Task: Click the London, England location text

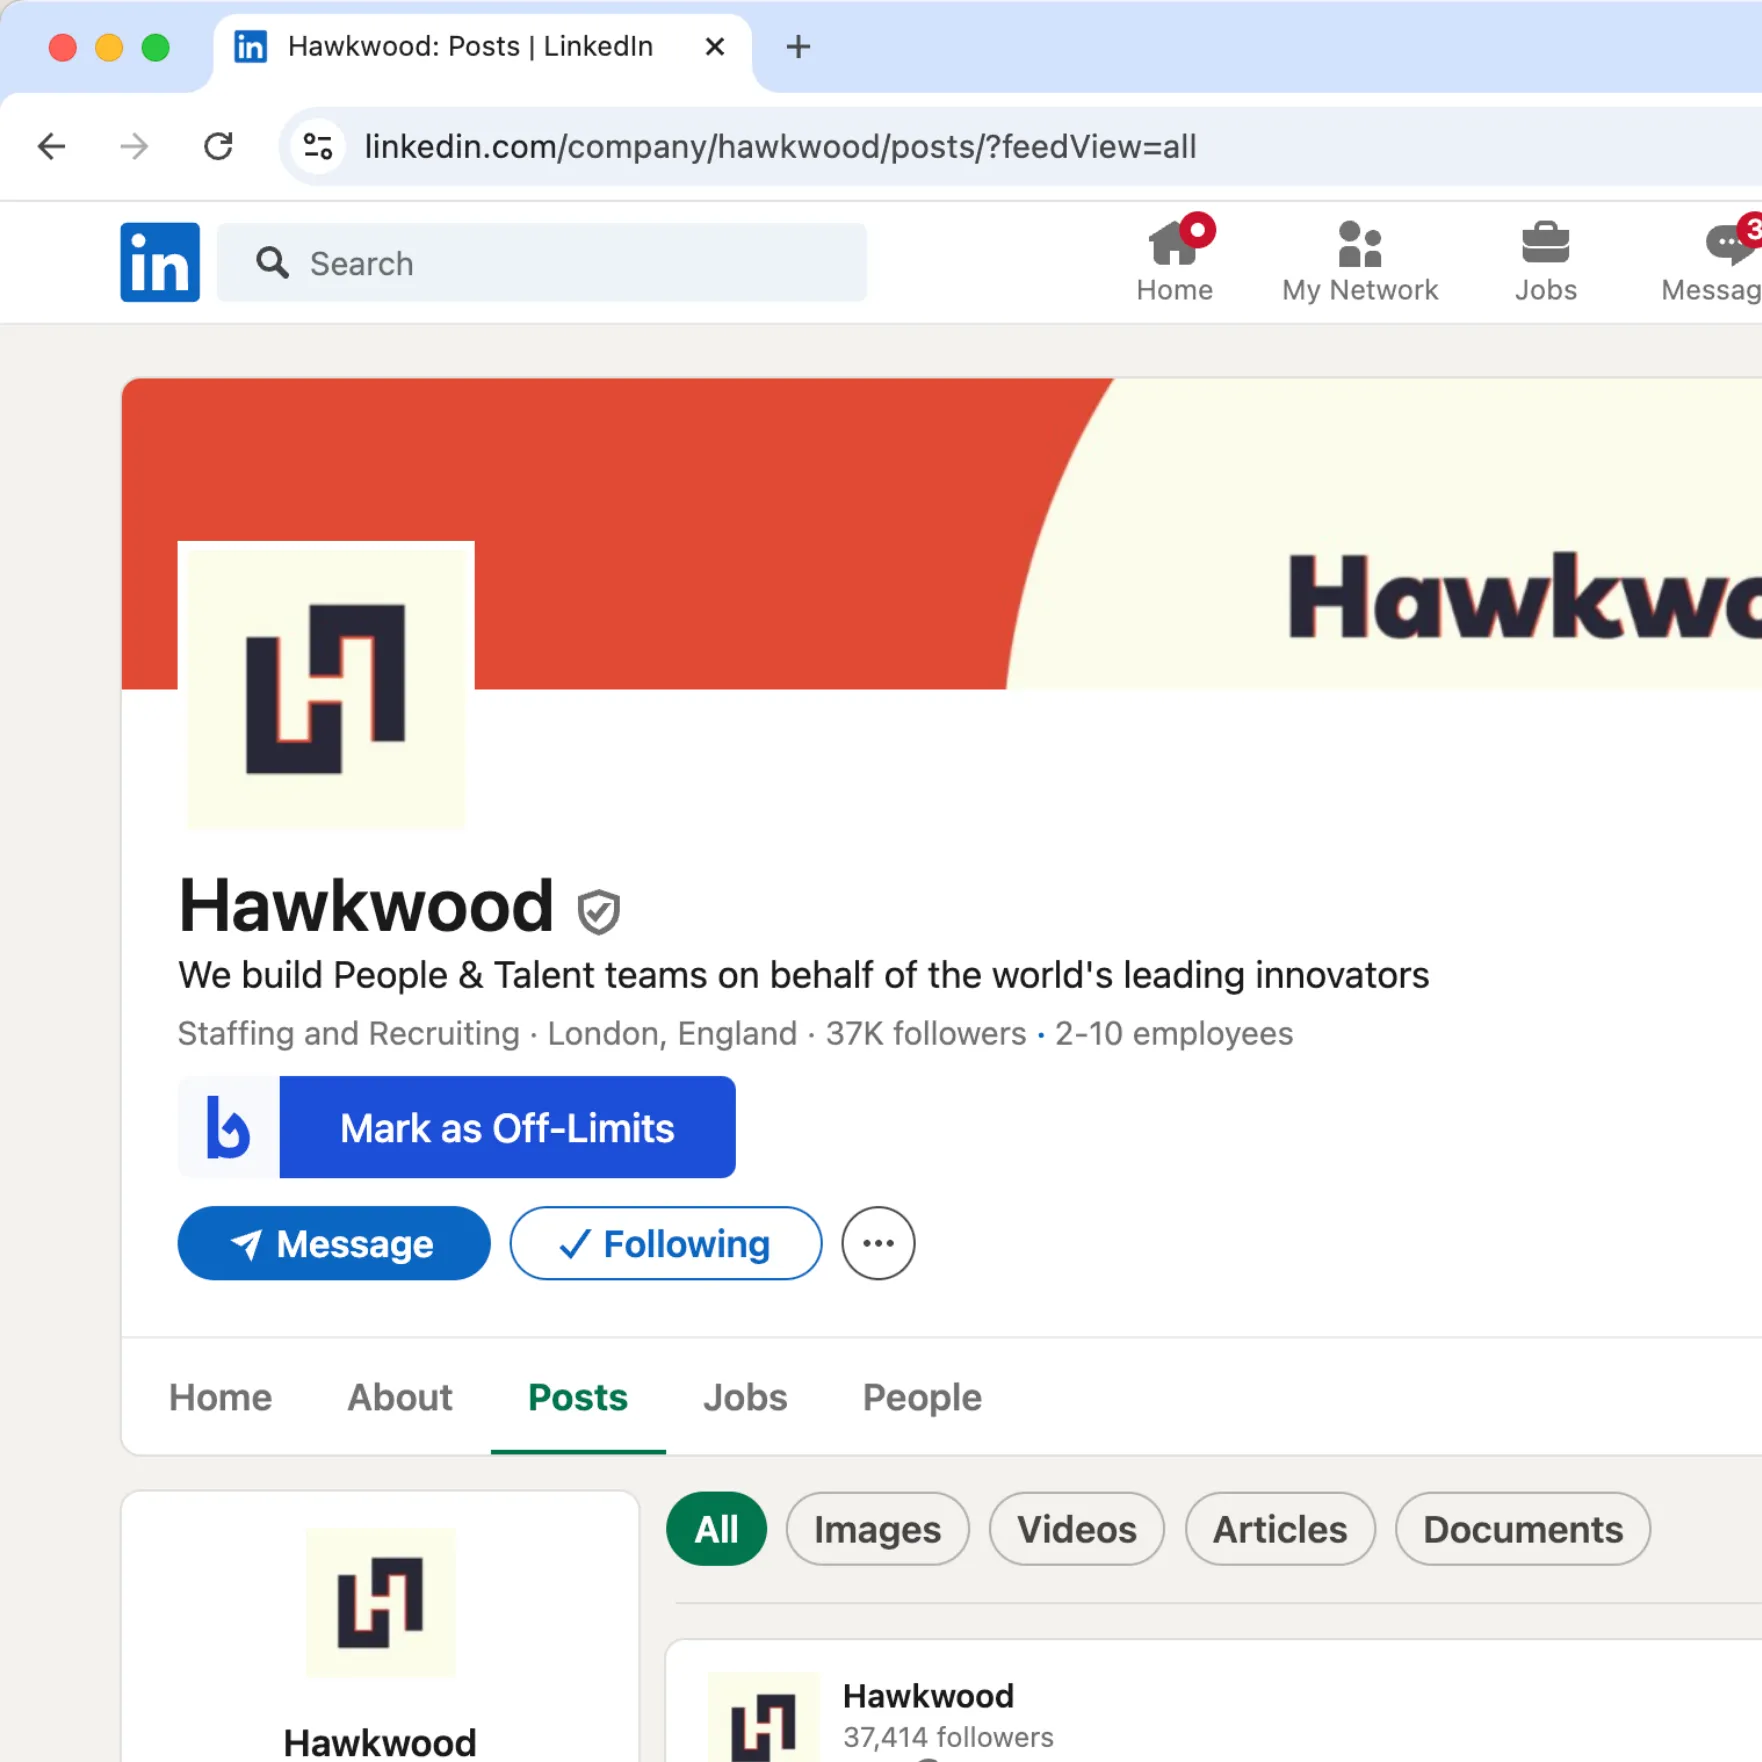Action: tap(672, 1033)
